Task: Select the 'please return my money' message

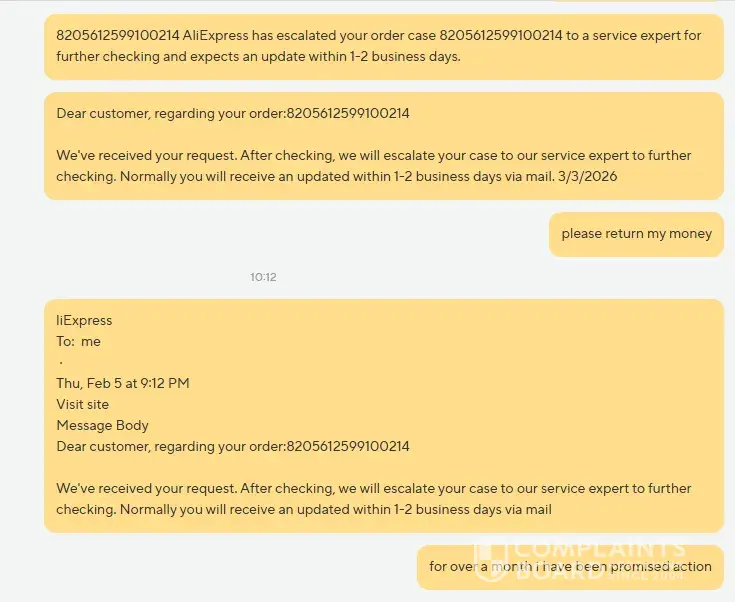Action: coord(636,234)
